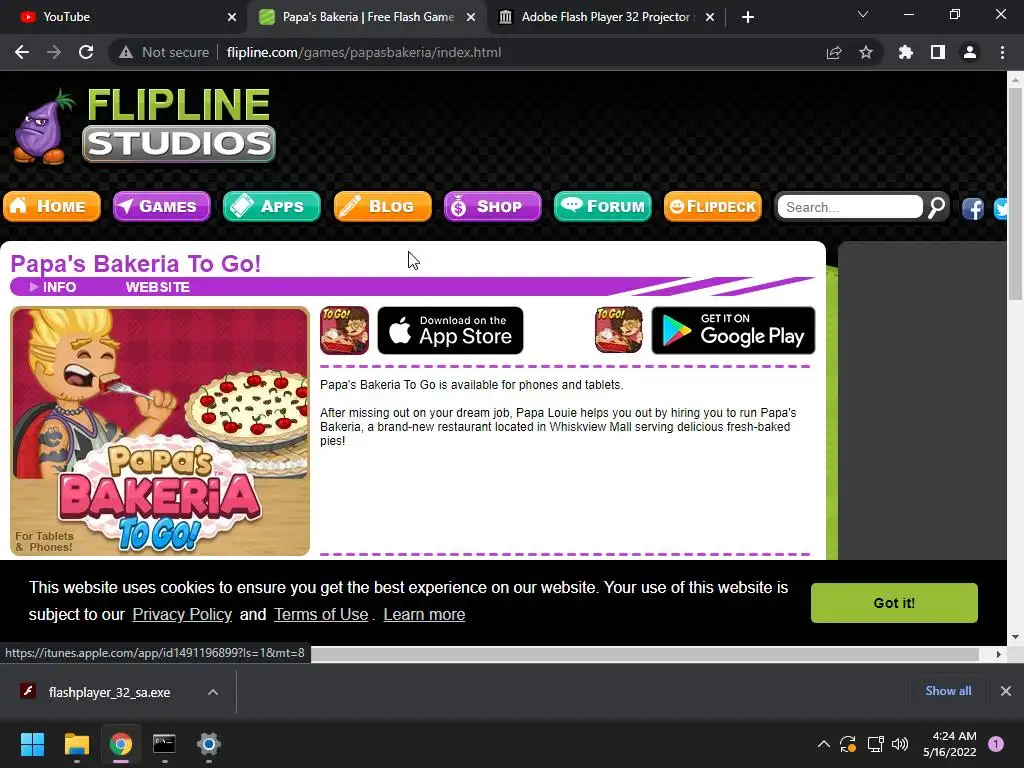Click Get it on Google Play badge

733,330
